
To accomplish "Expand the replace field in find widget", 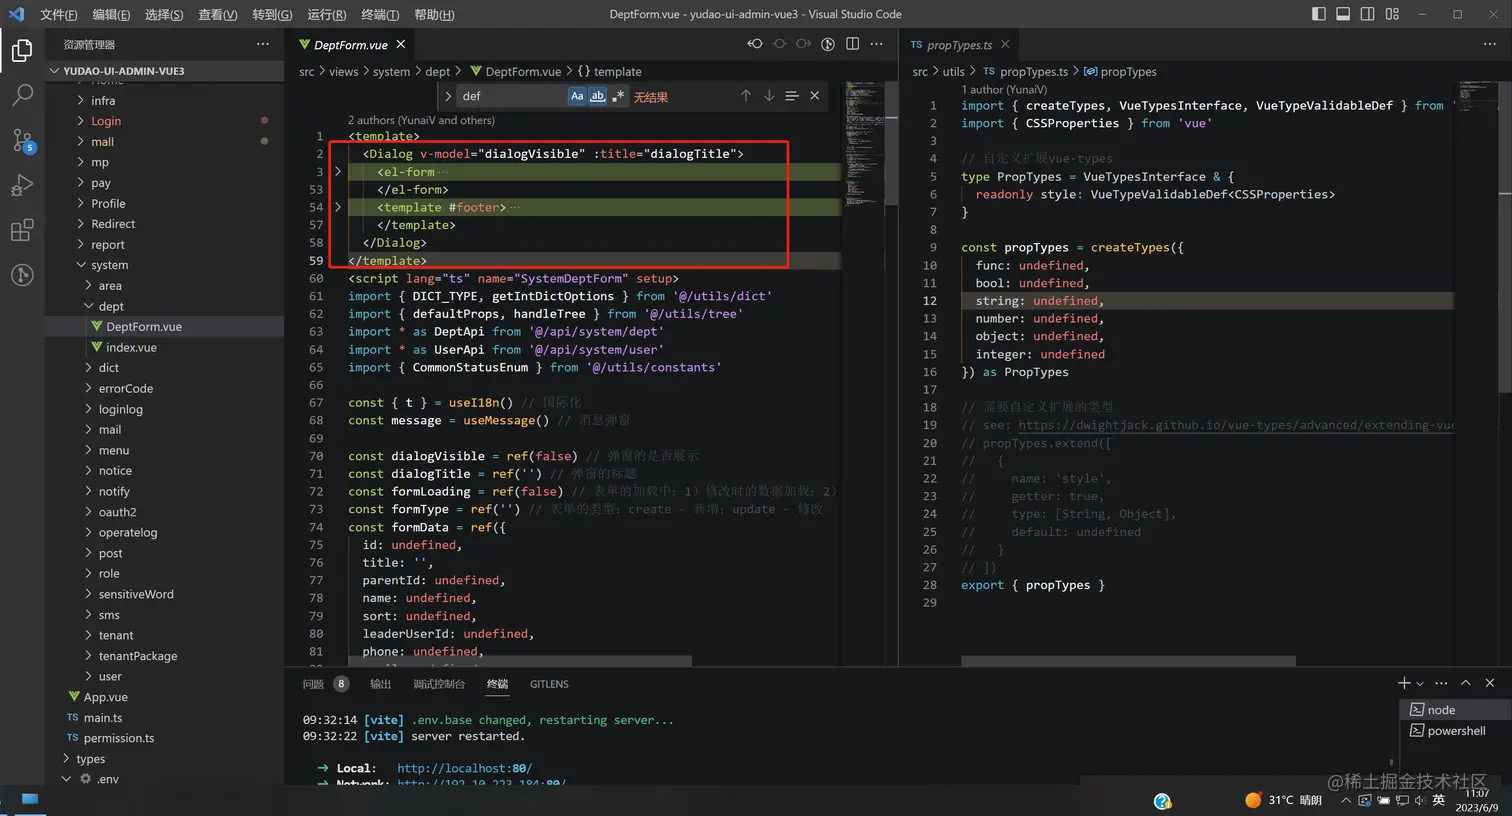I will tap(448, 96).
